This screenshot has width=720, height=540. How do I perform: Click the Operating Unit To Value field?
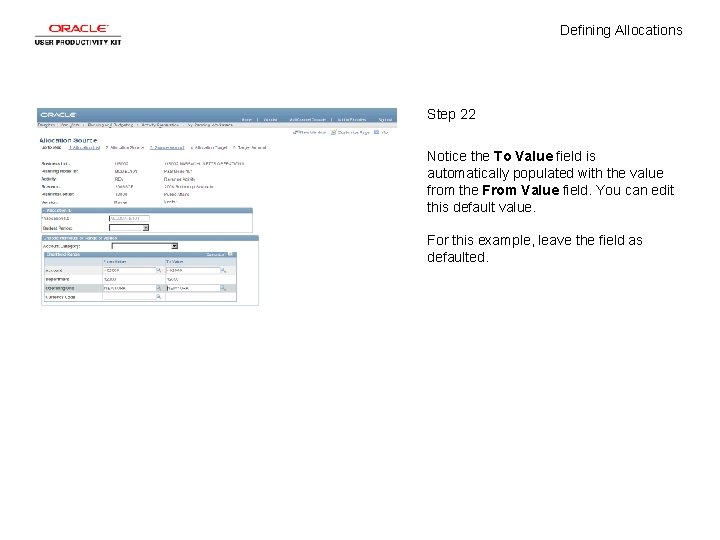tap(193, 288)
